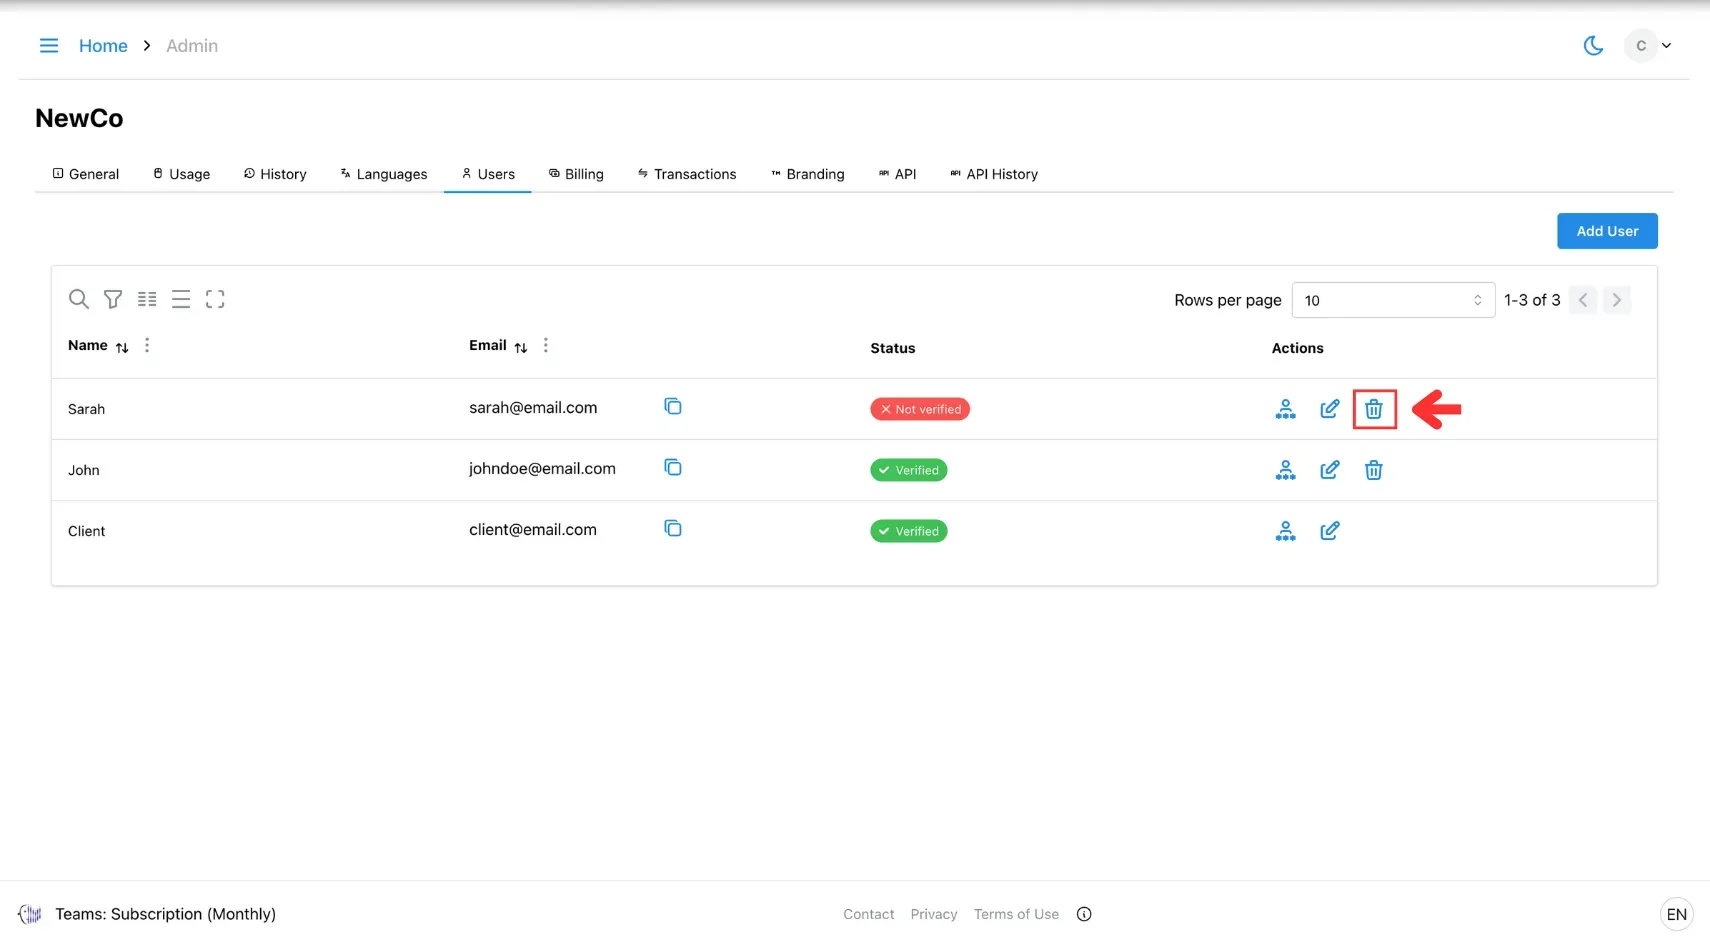
Task: Open the History tab
Action: coord(275,174)
